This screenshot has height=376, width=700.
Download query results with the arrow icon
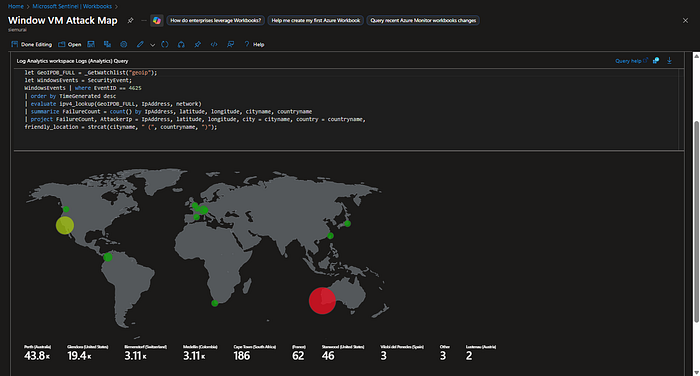pos(669,61)
